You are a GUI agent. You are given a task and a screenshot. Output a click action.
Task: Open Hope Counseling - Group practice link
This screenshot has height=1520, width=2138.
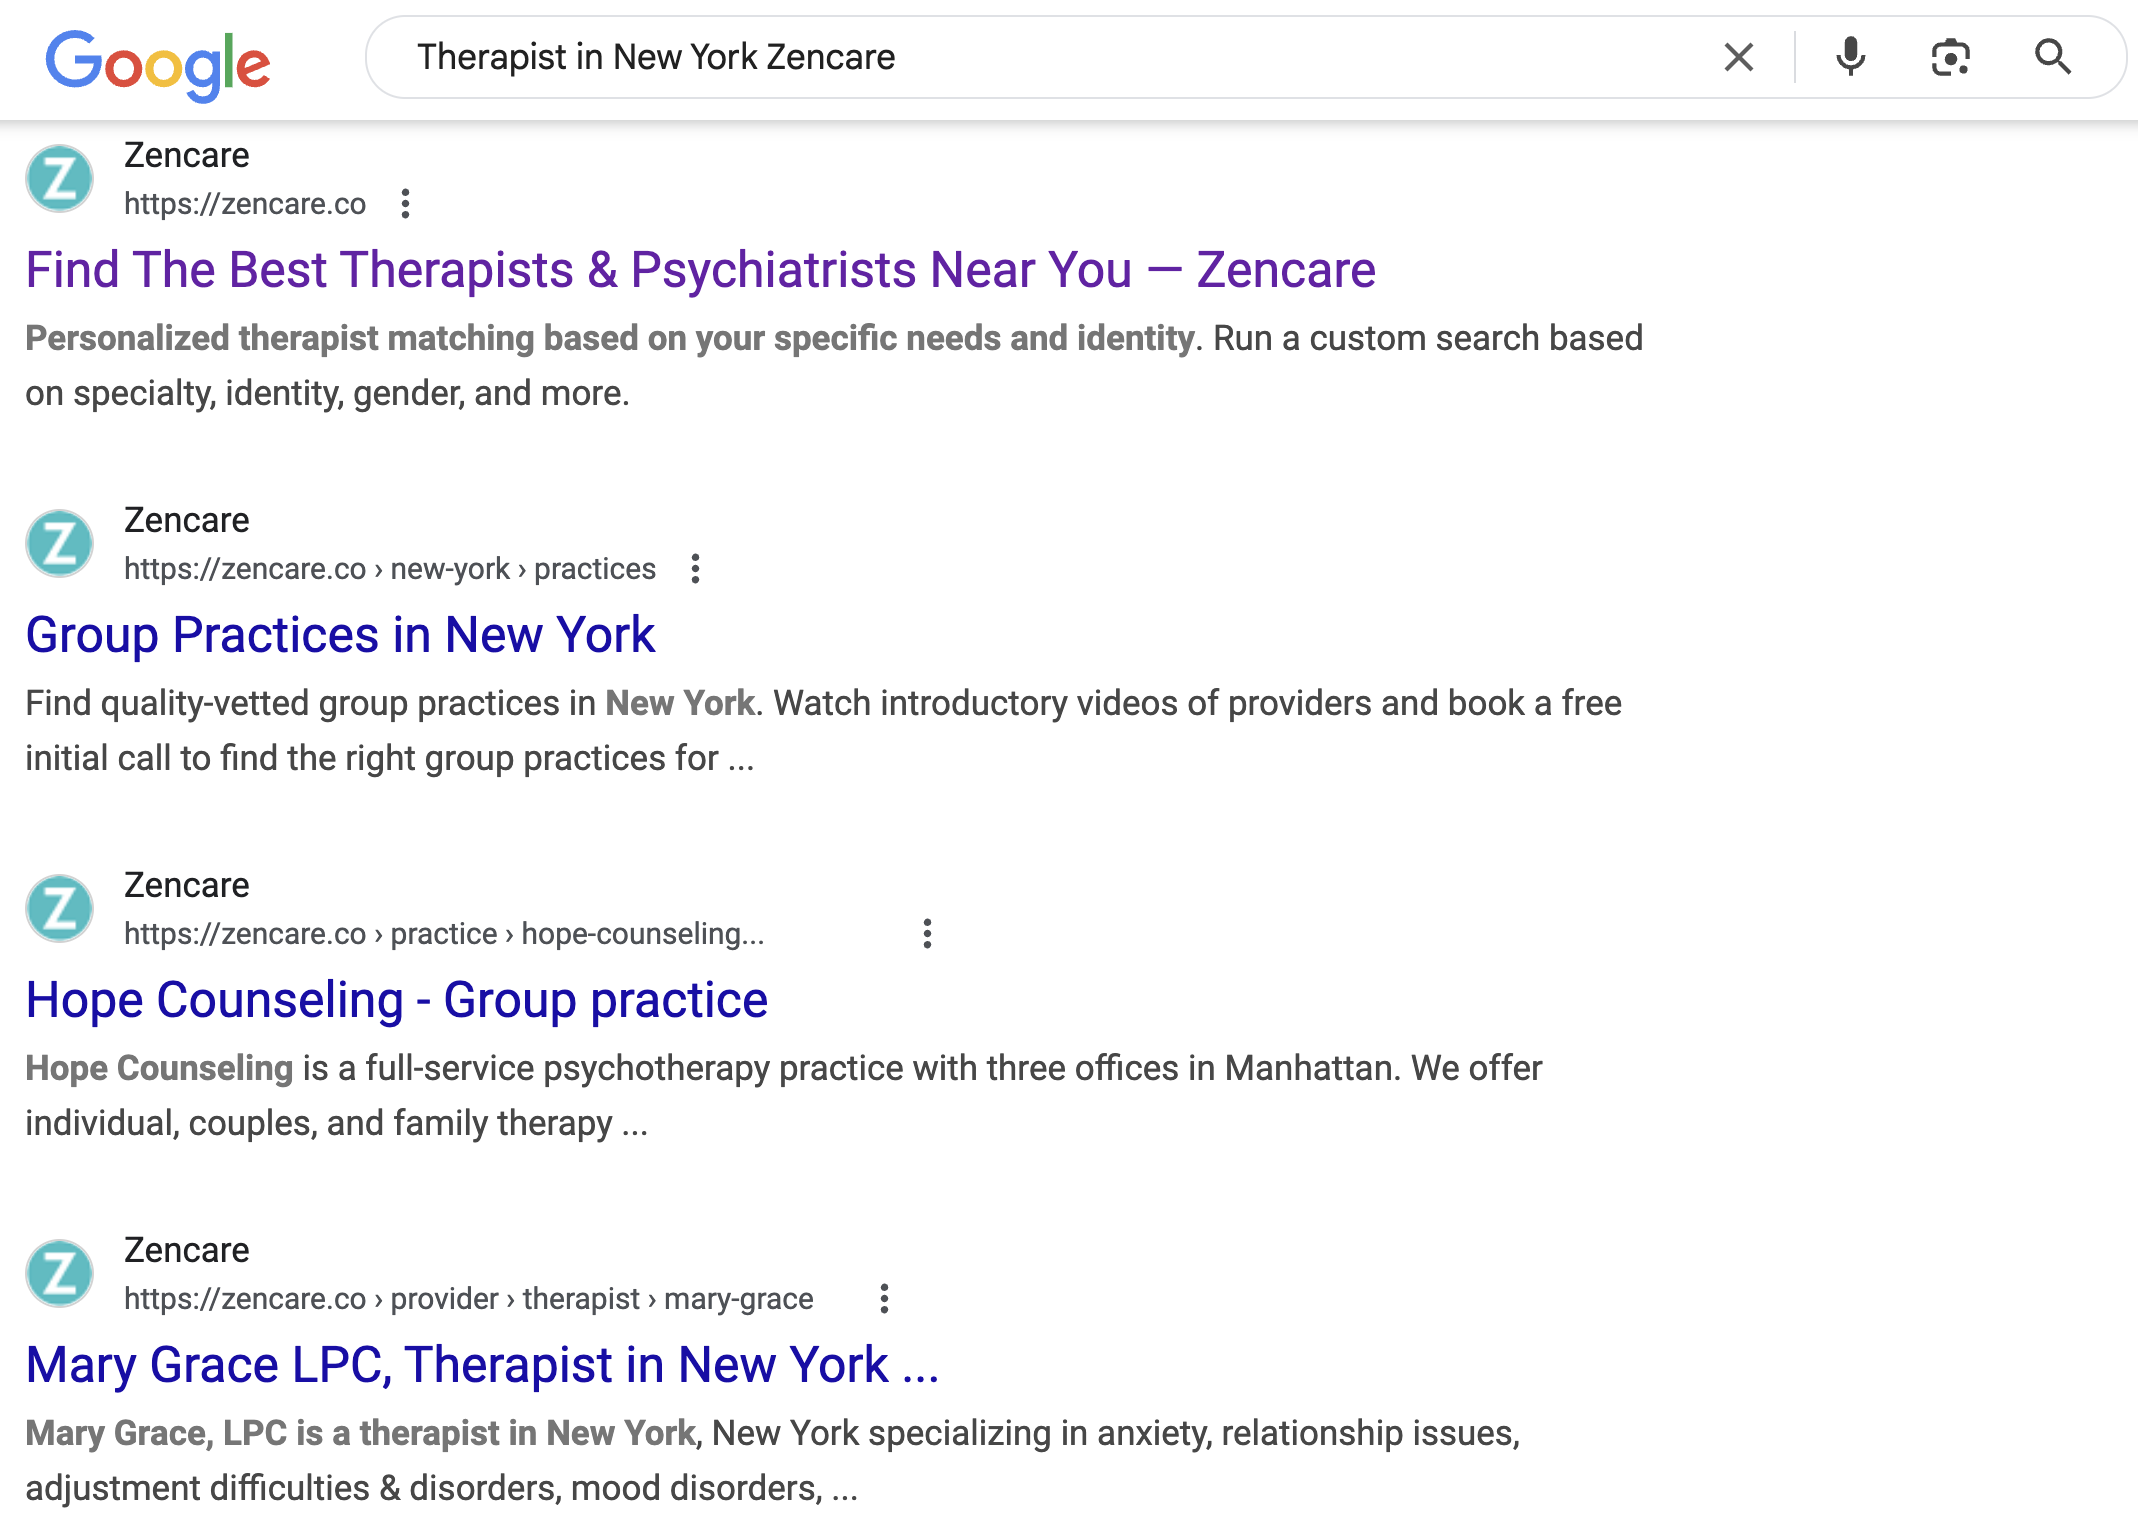tap(396, 1000)
